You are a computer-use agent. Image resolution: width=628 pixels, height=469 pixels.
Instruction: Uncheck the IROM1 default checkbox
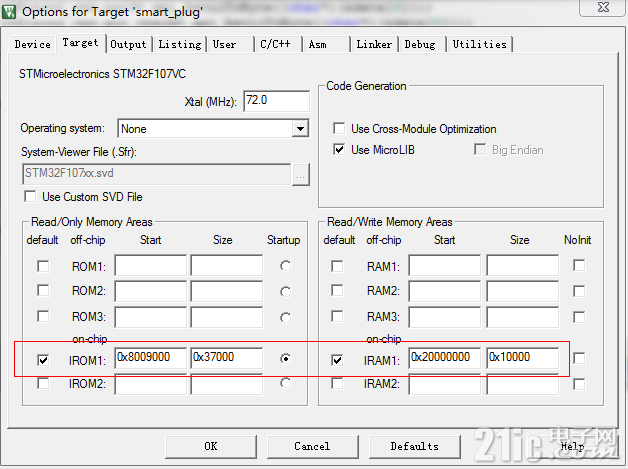(x=43, y=360)
